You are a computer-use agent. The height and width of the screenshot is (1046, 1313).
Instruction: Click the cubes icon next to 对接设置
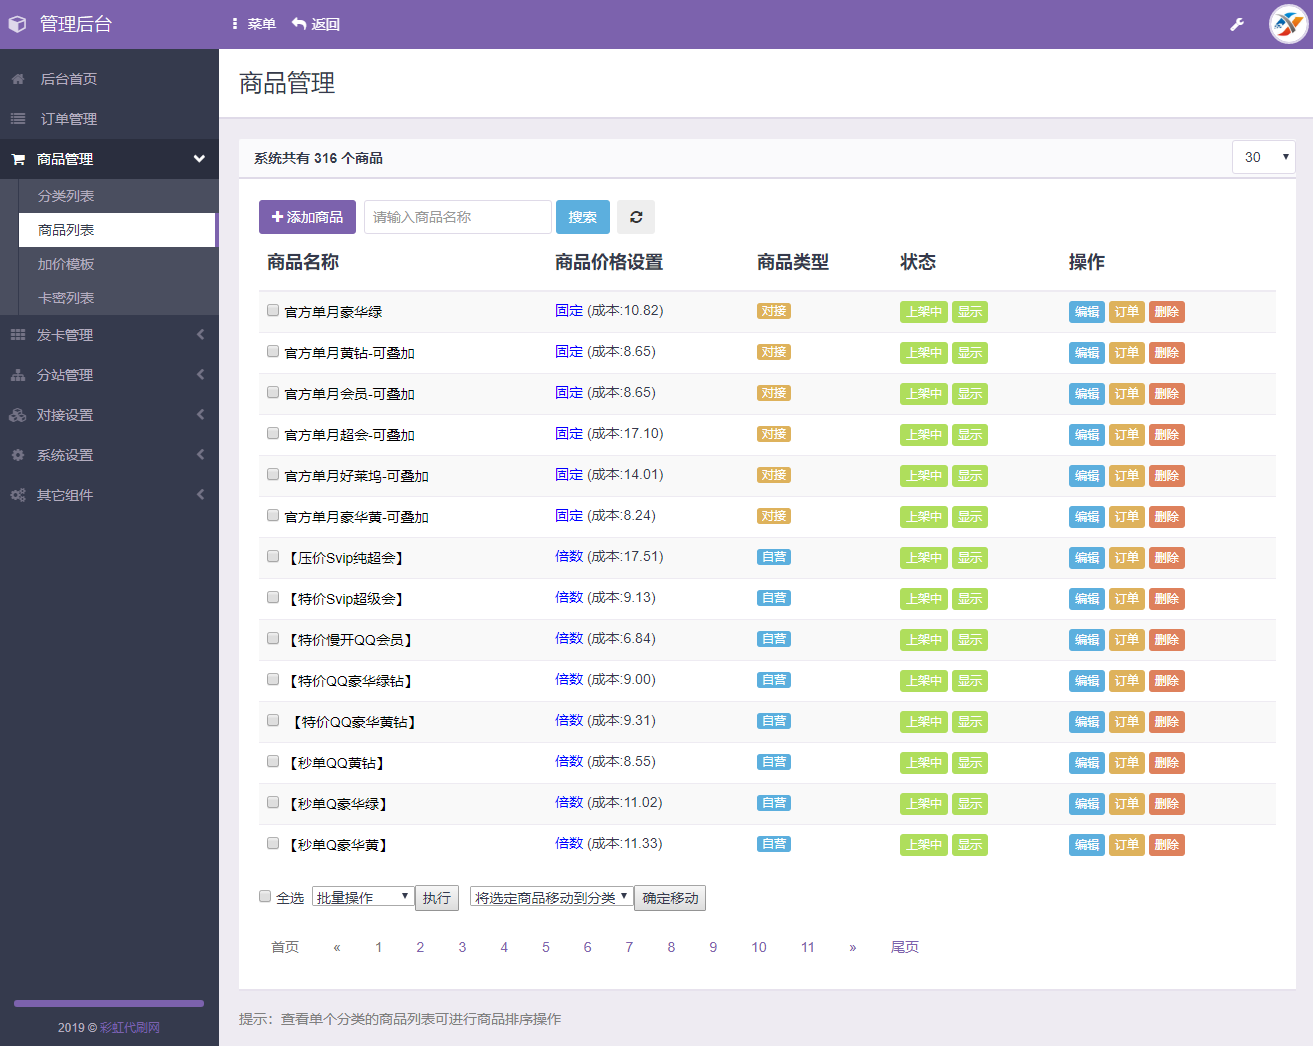18,415
